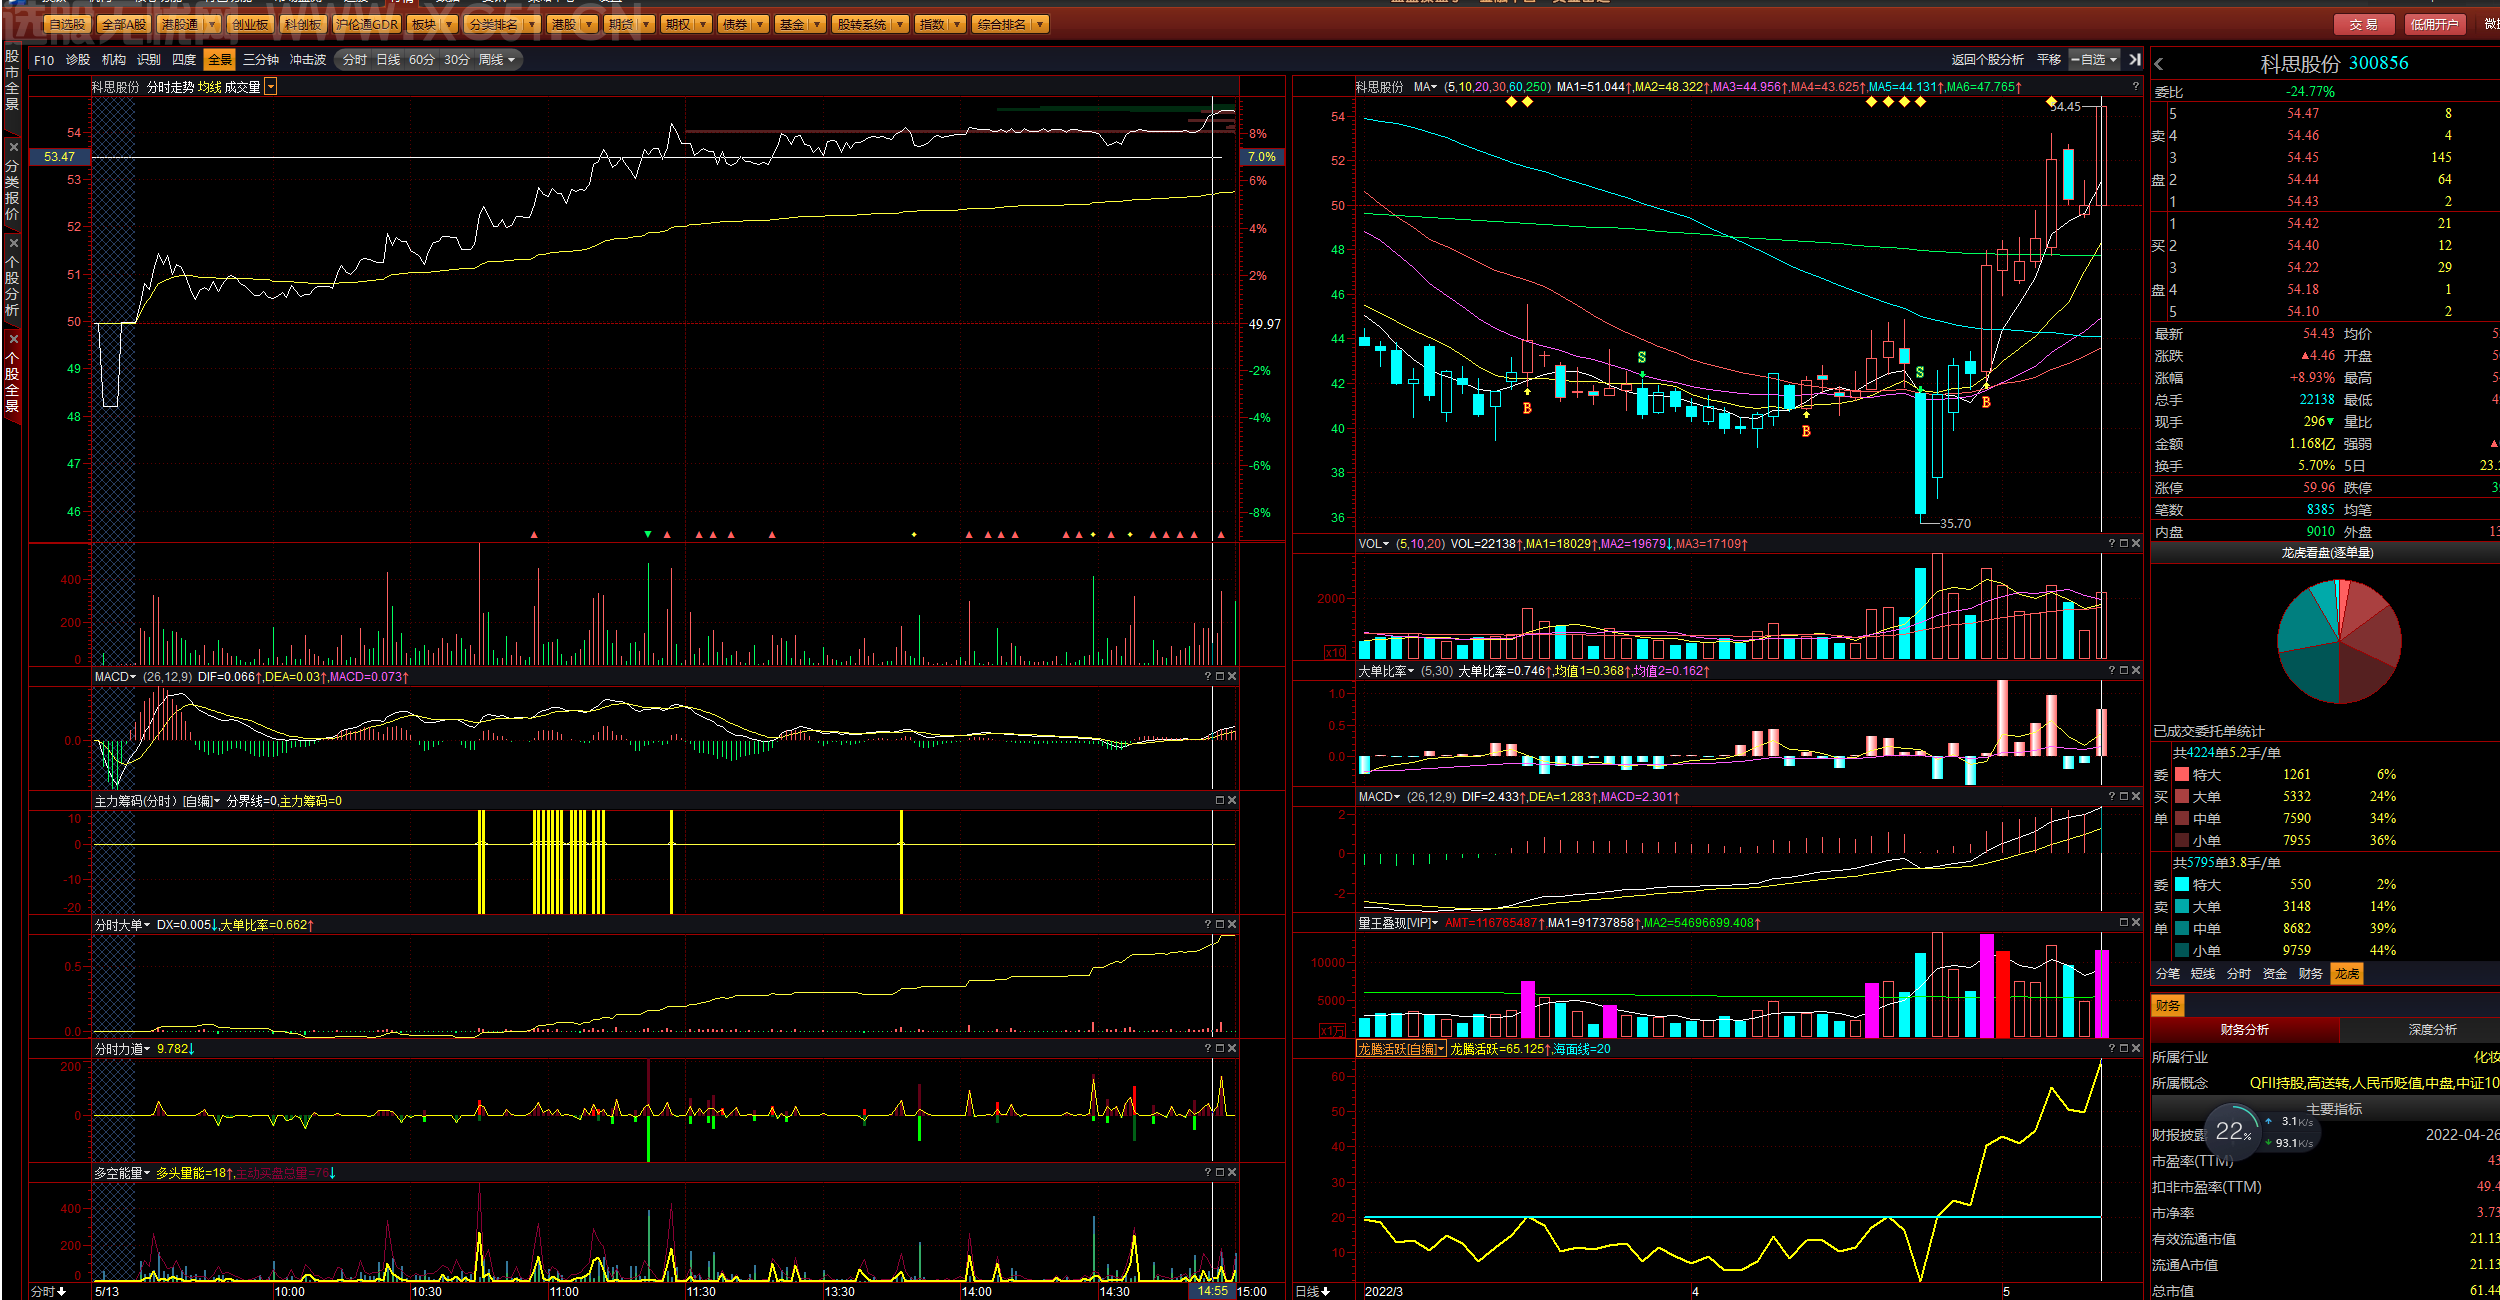Select the 60分 period toggle
The height and width of the screenshot is (1300, 2500).
click(x=422, y=60)
